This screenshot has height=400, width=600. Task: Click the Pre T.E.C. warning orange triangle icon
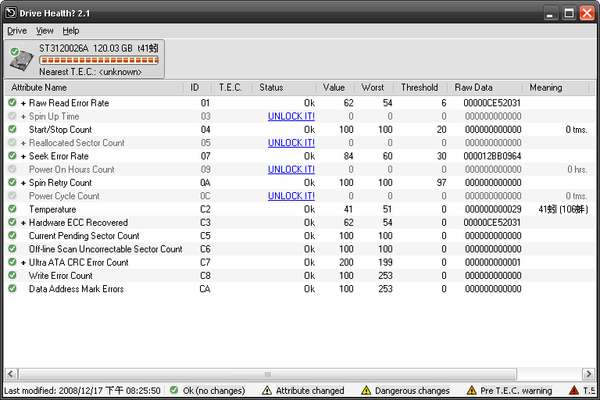click(471, 390)
